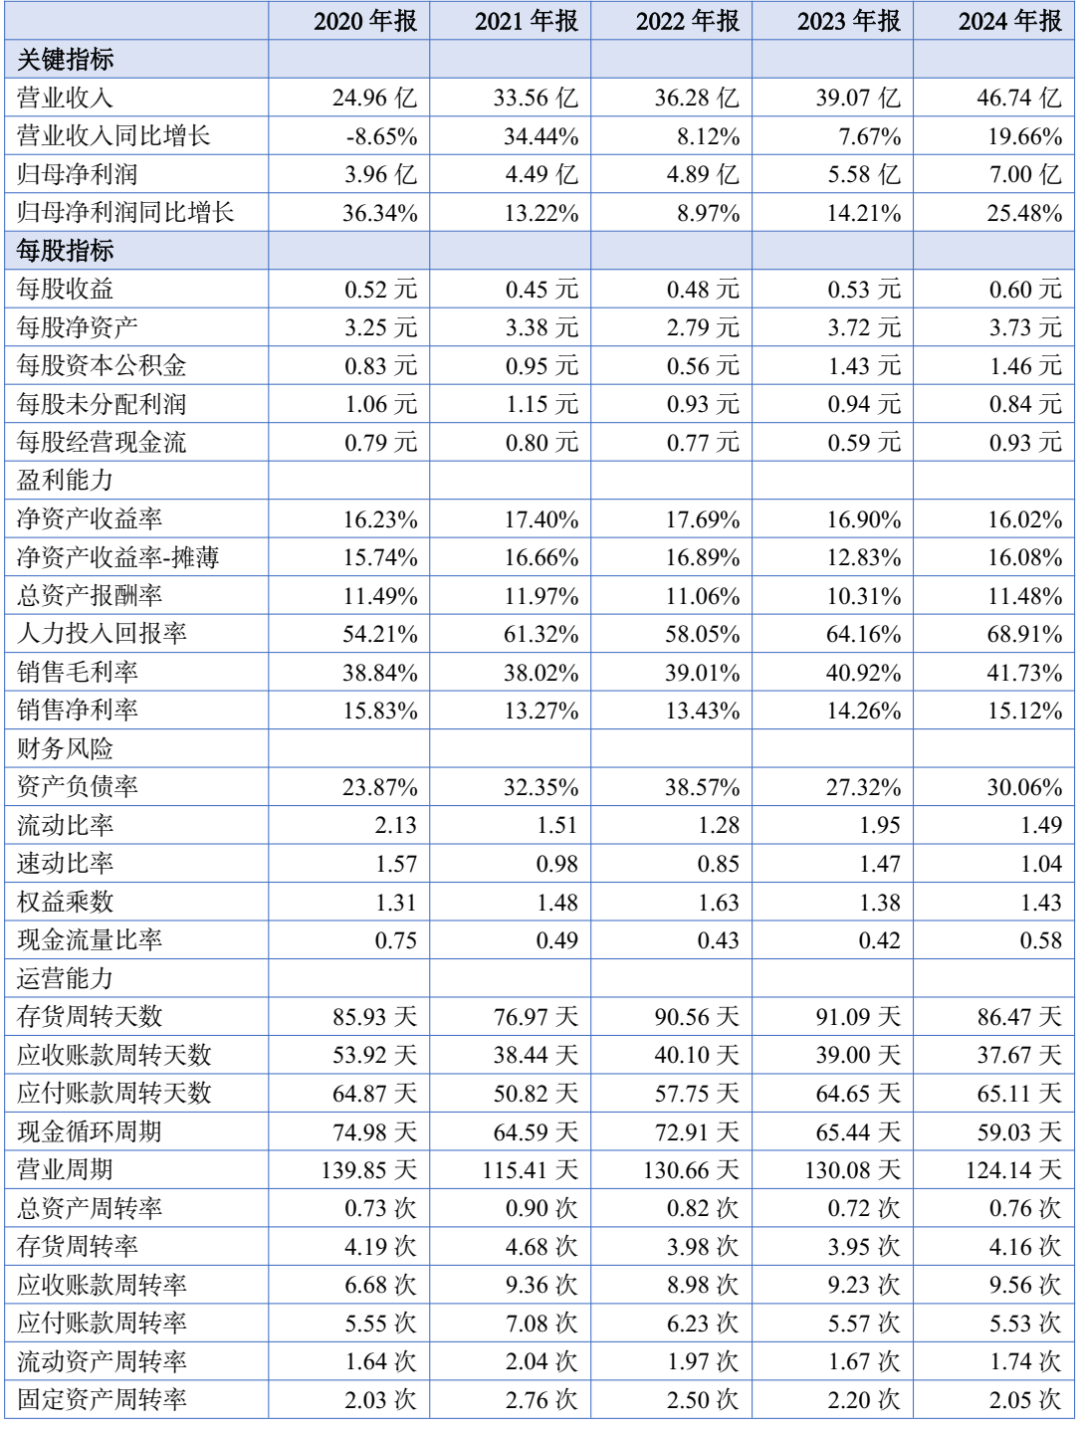Select the 每股指标 section header row

click(x=539, y=250)
